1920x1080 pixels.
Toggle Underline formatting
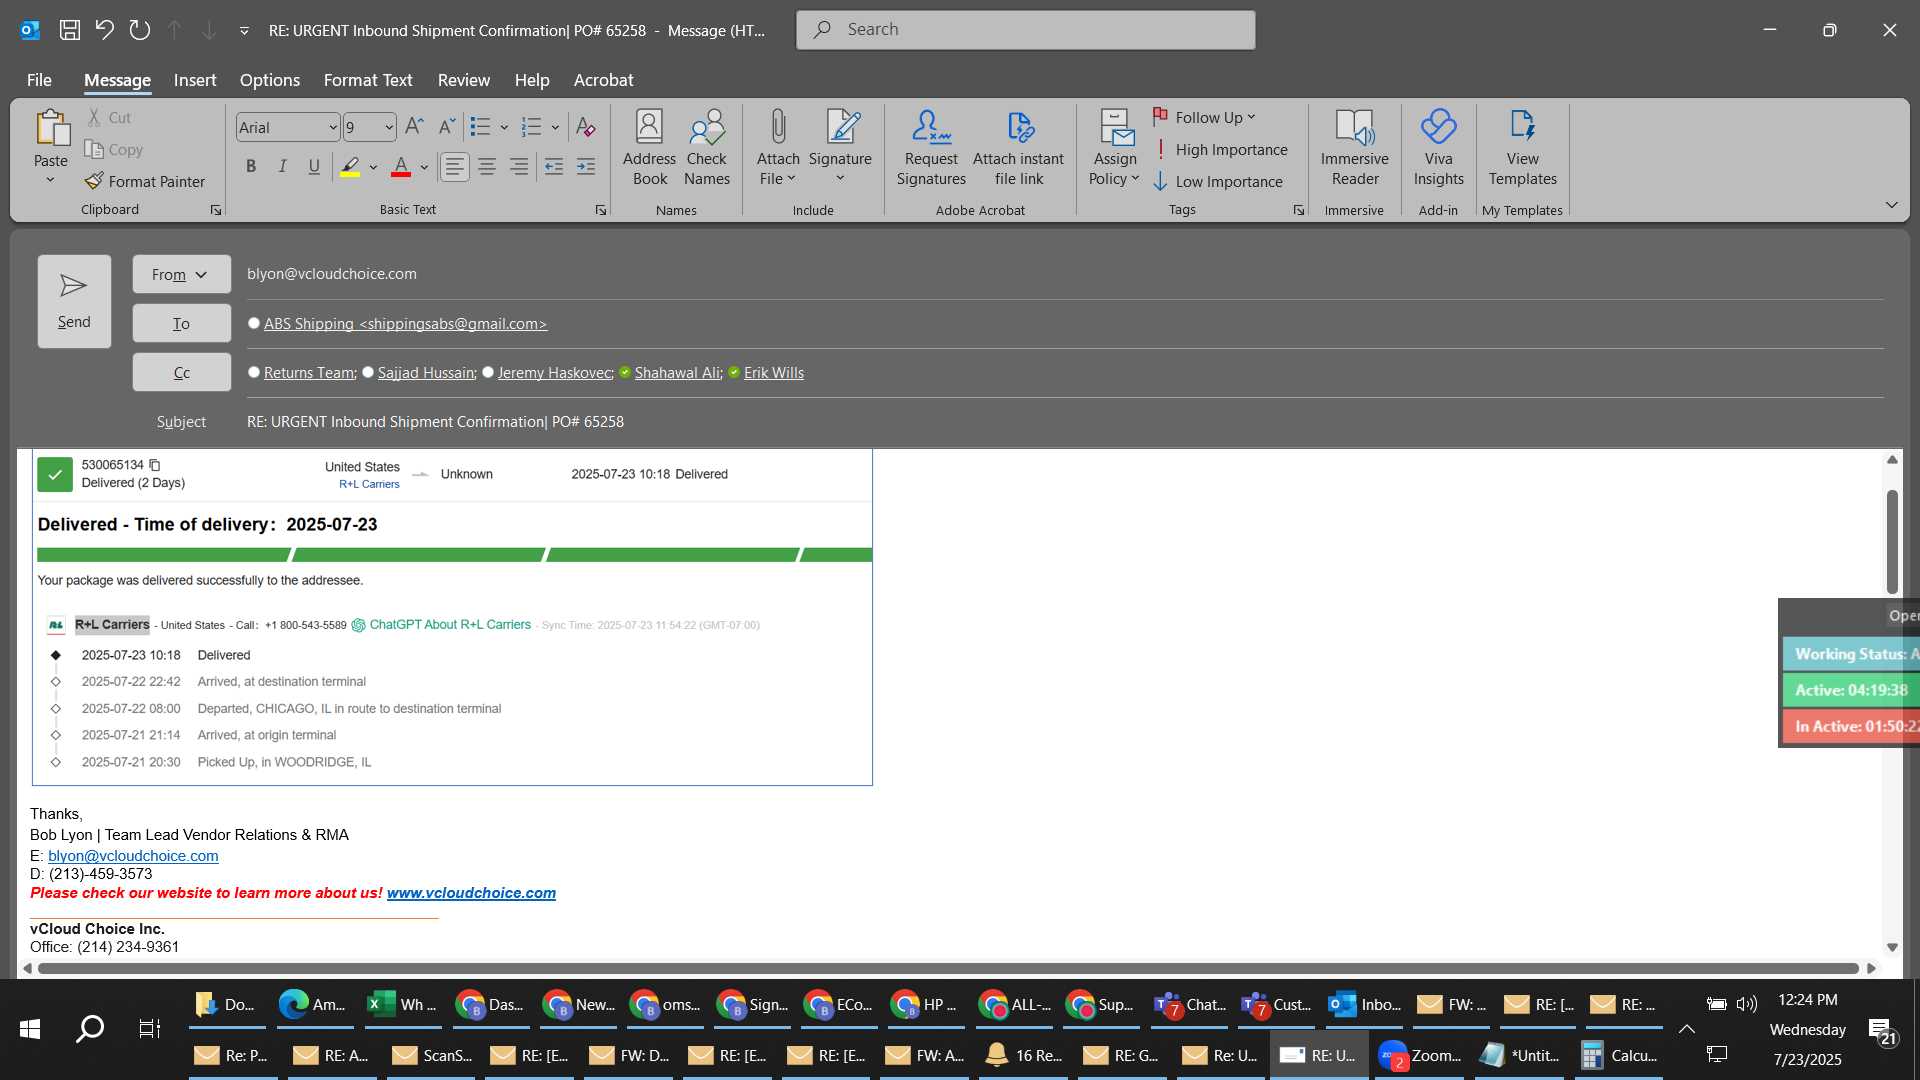click(314, 167)
